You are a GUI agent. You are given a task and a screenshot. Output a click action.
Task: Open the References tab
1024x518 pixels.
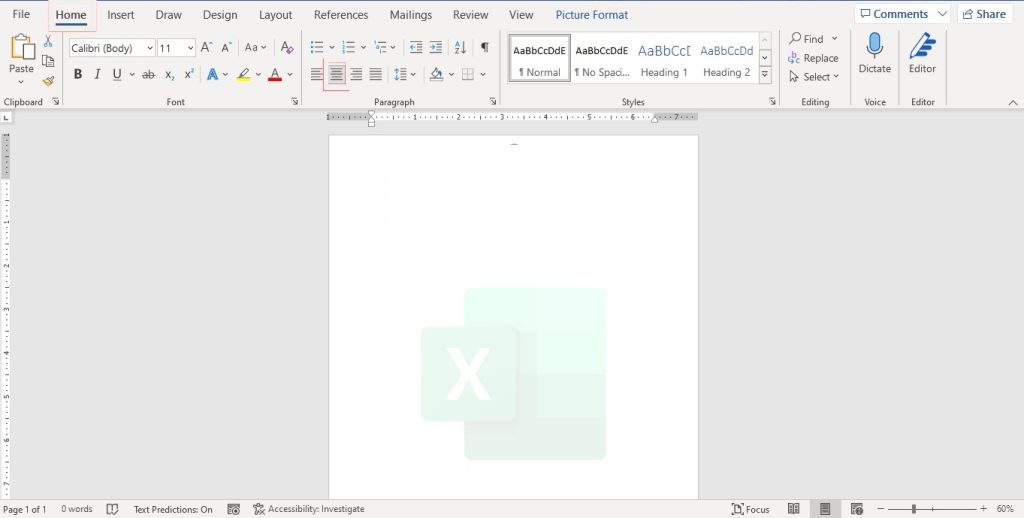pyautogui.click(x=341, y=14)
